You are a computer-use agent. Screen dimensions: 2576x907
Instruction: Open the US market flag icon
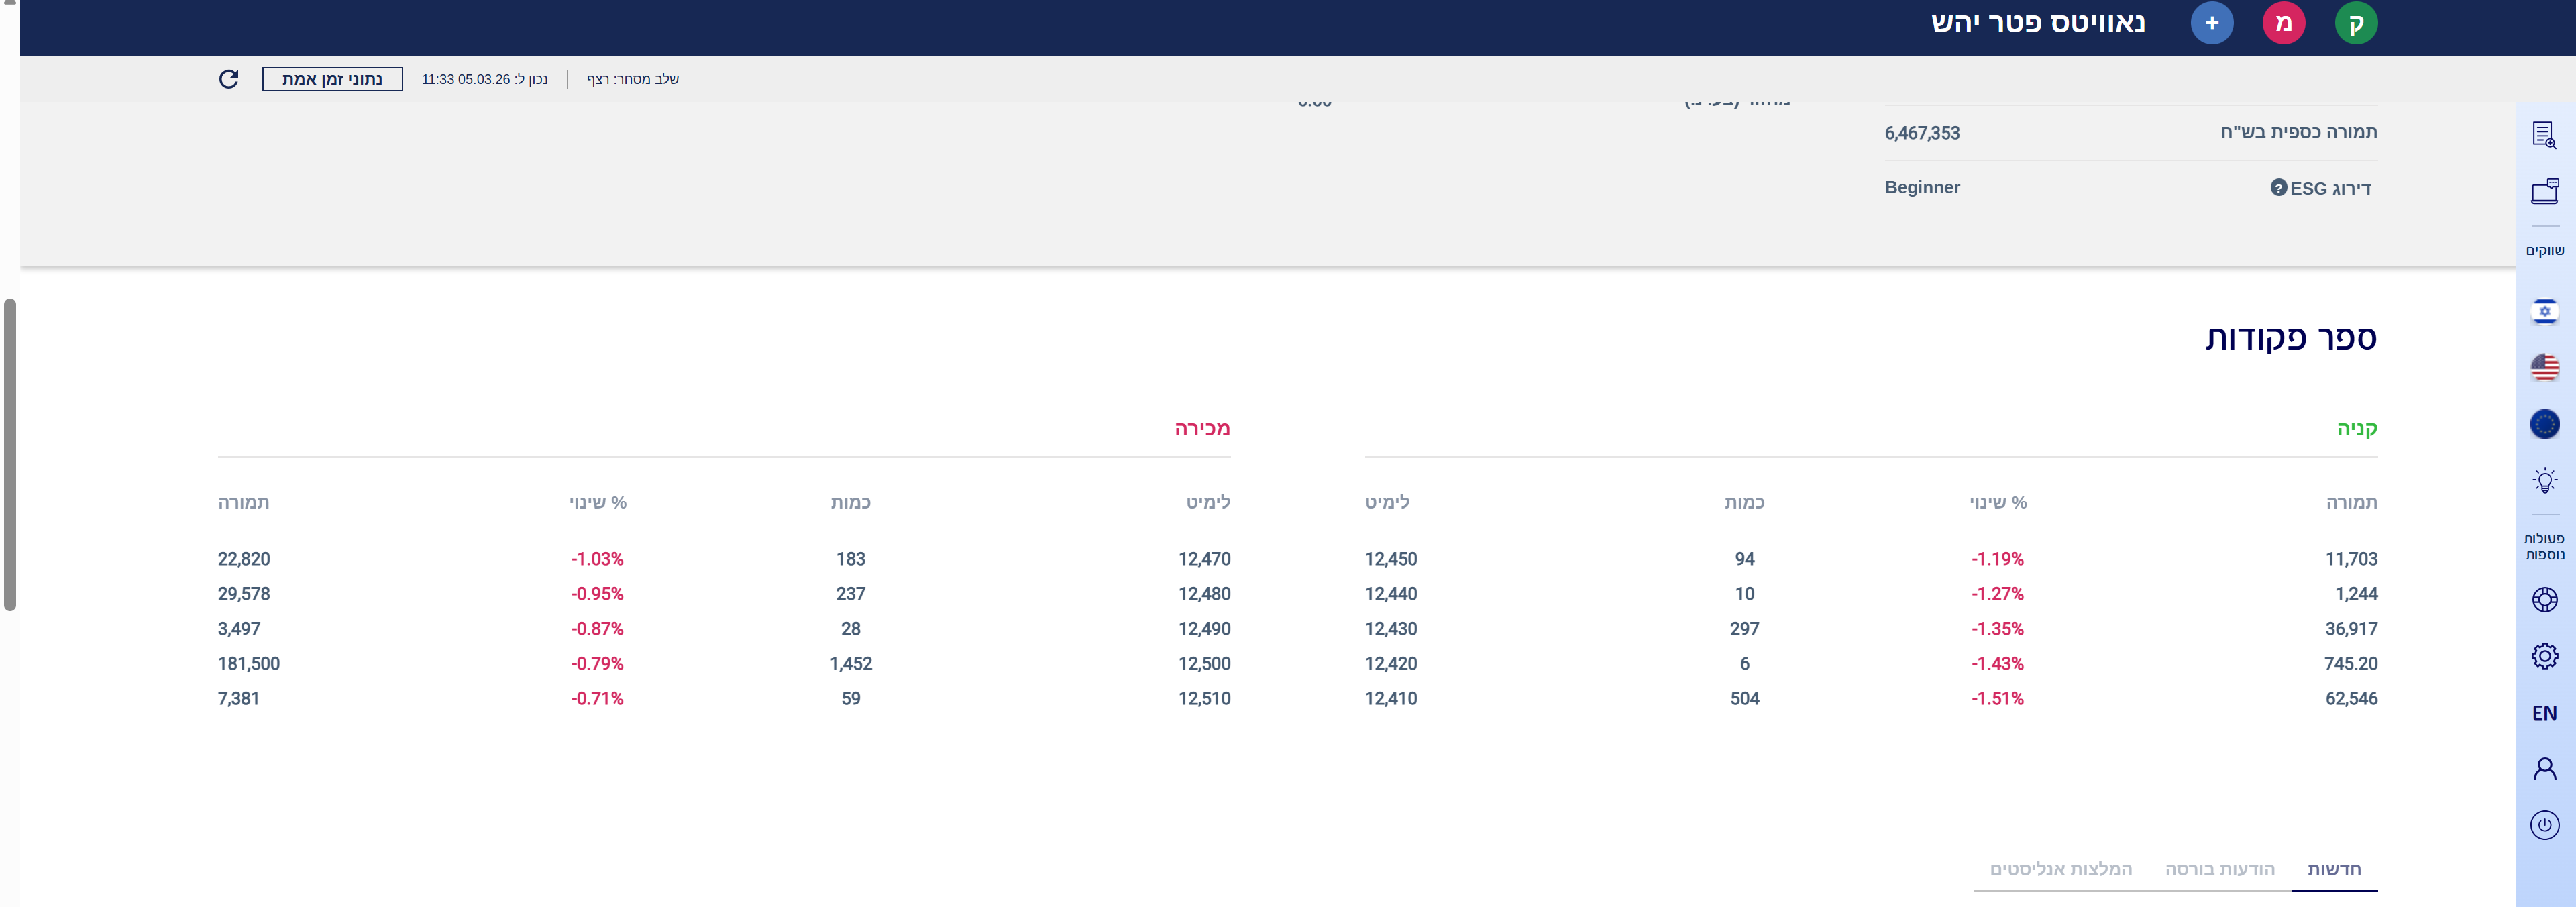pyautogui.click(x=2544, y=368)
